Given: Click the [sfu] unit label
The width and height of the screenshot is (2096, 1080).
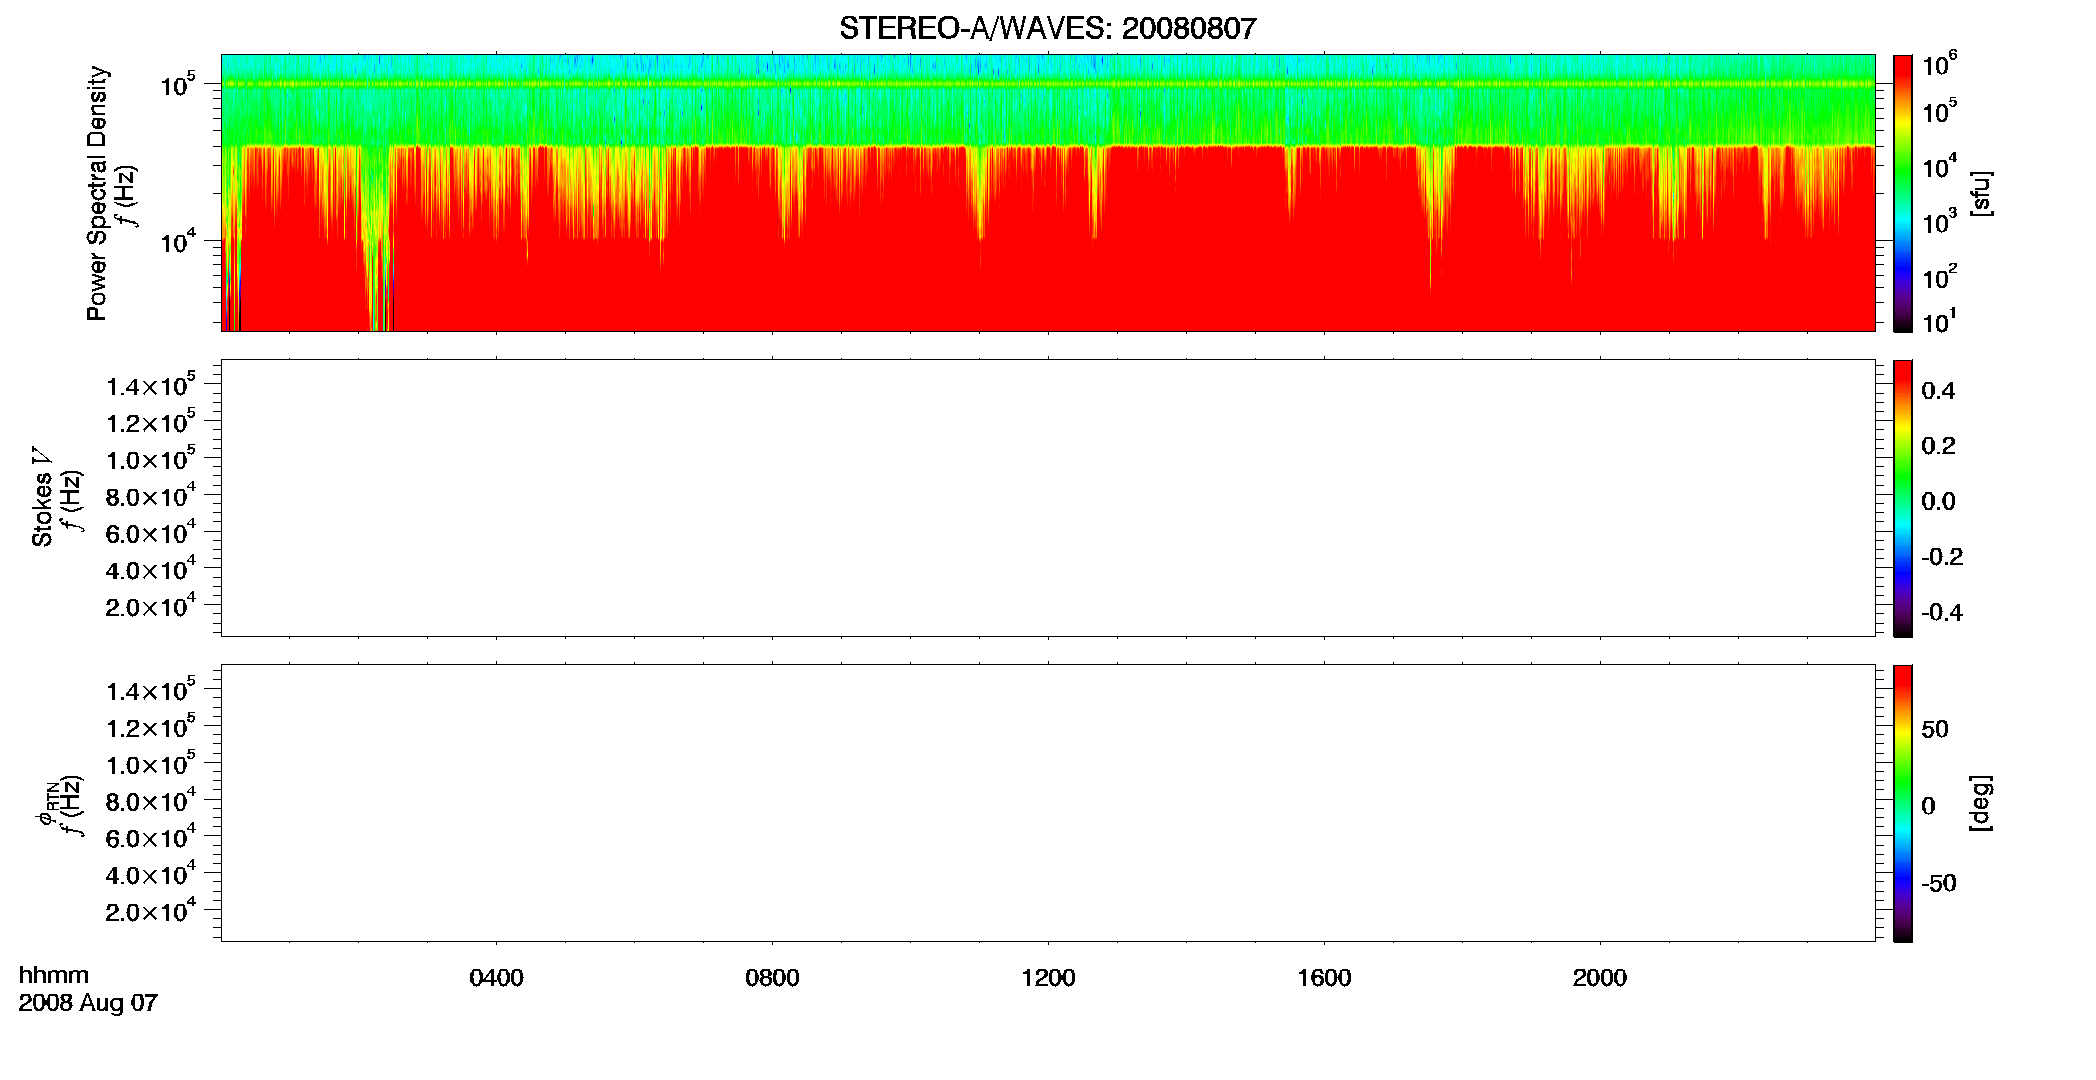Looking at the screenshot, I should point(1981,193).
